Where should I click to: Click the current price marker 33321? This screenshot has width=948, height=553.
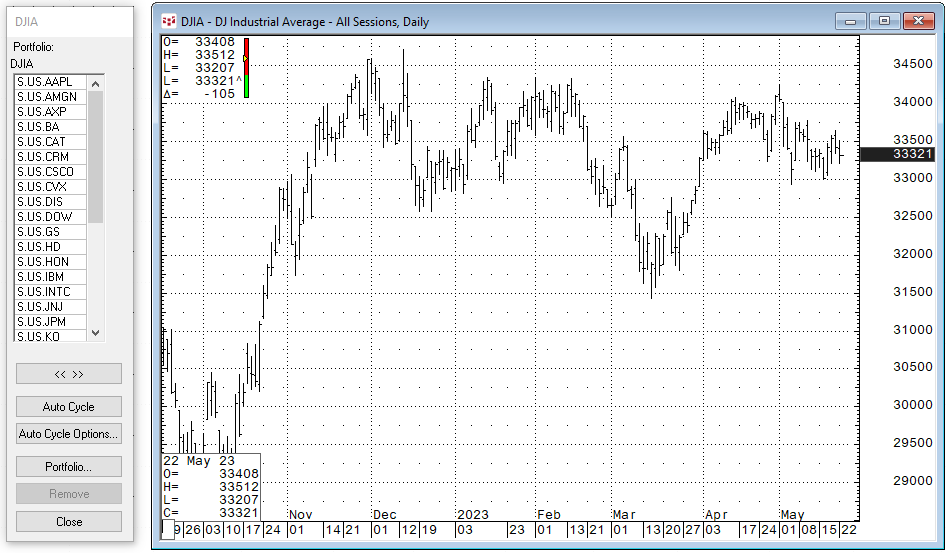tap(897, 154)
